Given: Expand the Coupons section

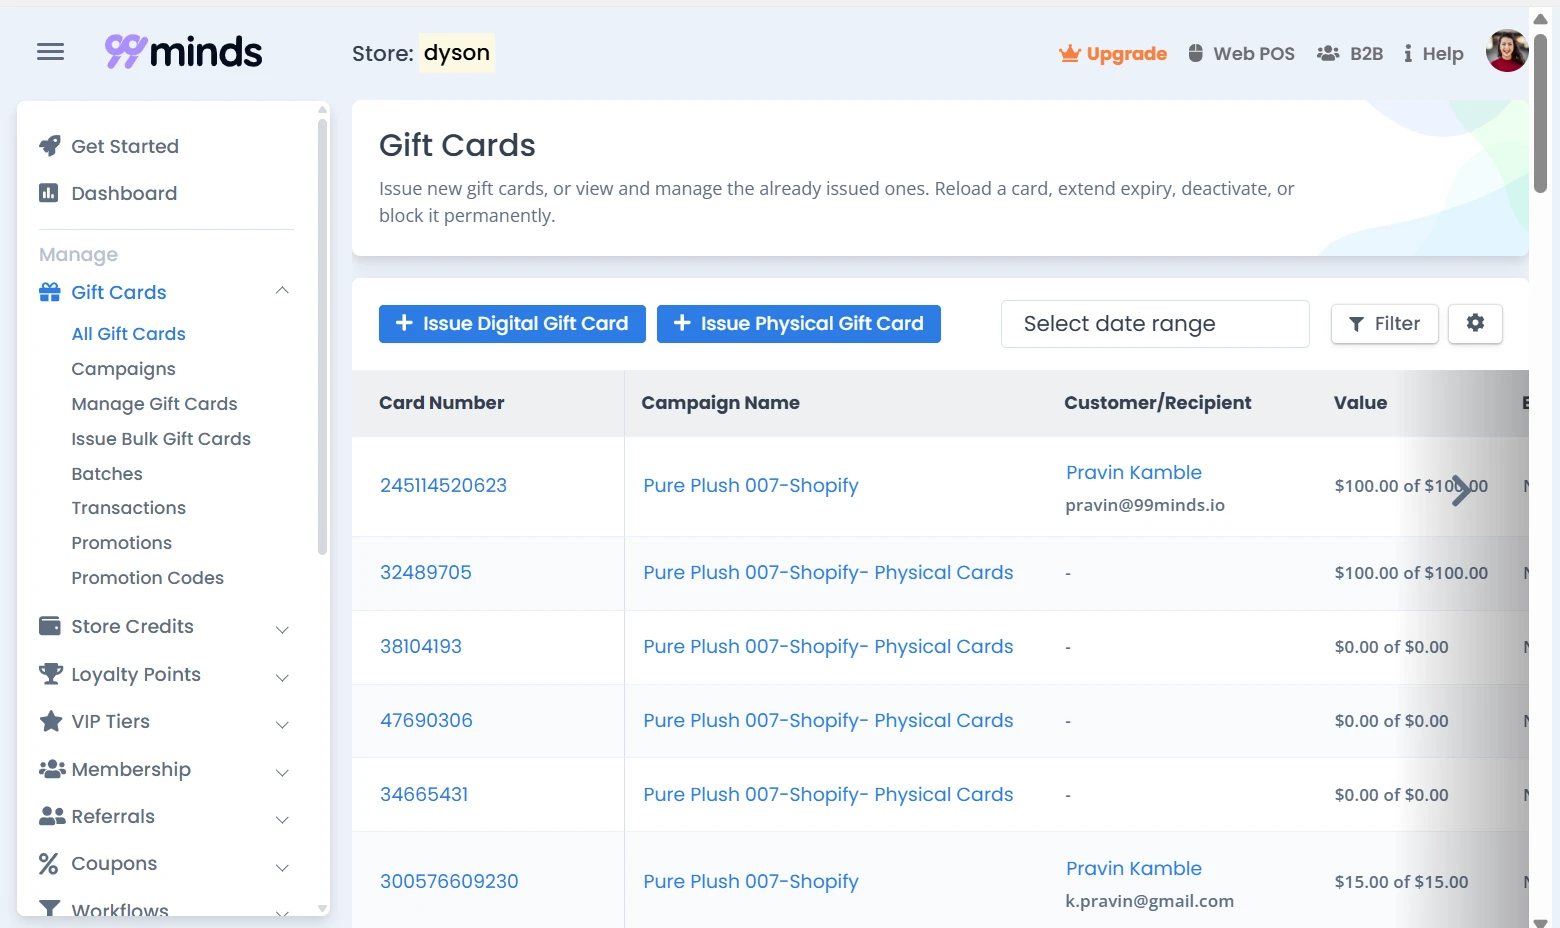Looking at the screenshot, I should click(282, 867).
